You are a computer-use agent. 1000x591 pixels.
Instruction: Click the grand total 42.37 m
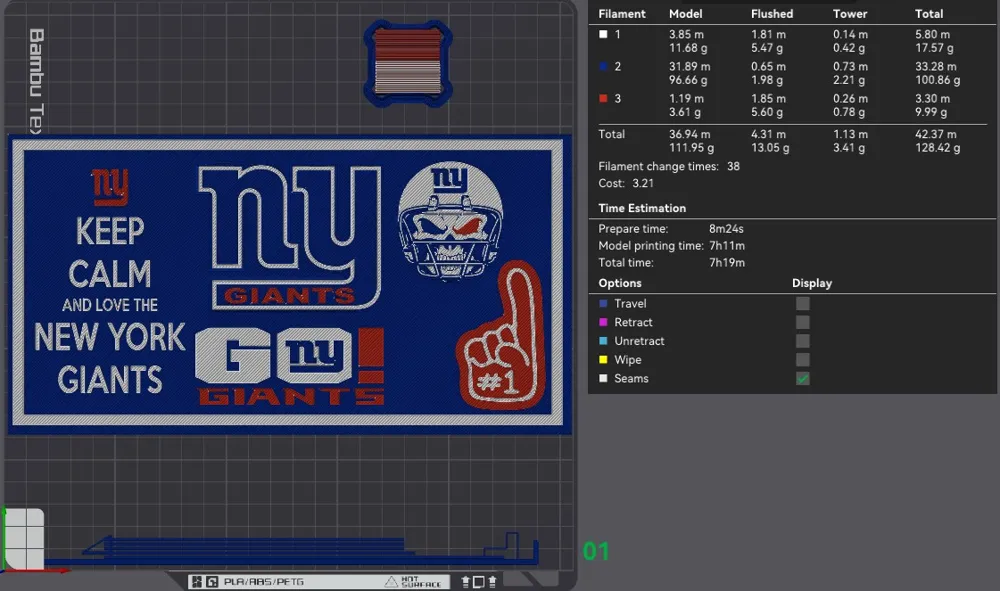(936, 135)
